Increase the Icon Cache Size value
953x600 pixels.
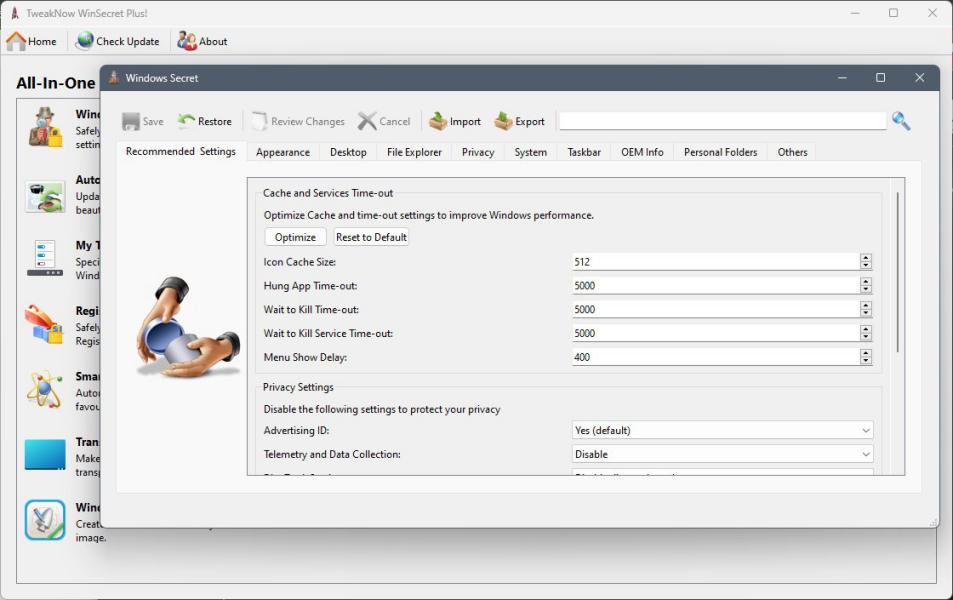coord(866,258)
